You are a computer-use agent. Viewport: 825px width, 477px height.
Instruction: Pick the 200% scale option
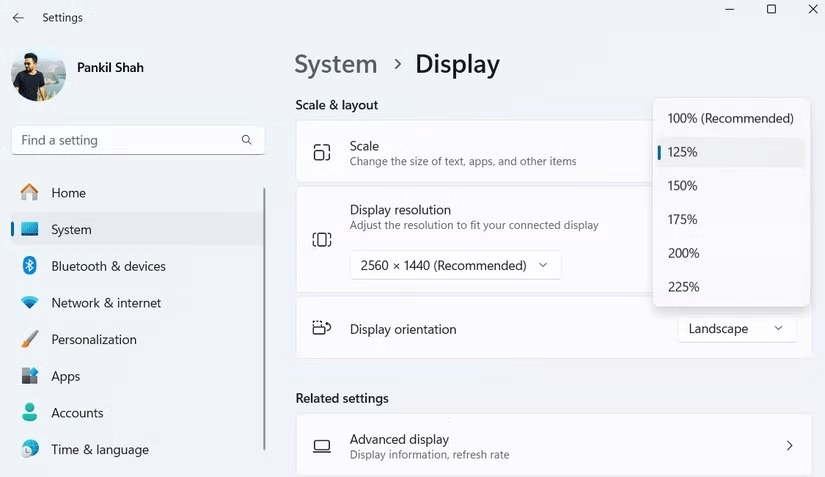(x=683, y=254)
